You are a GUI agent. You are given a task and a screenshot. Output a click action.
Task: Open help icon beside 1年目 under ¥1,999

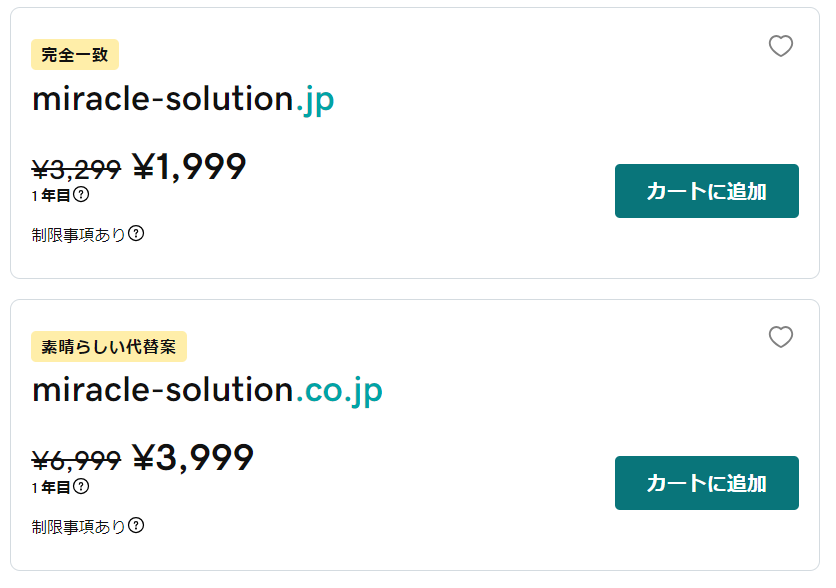click(81, 195)
